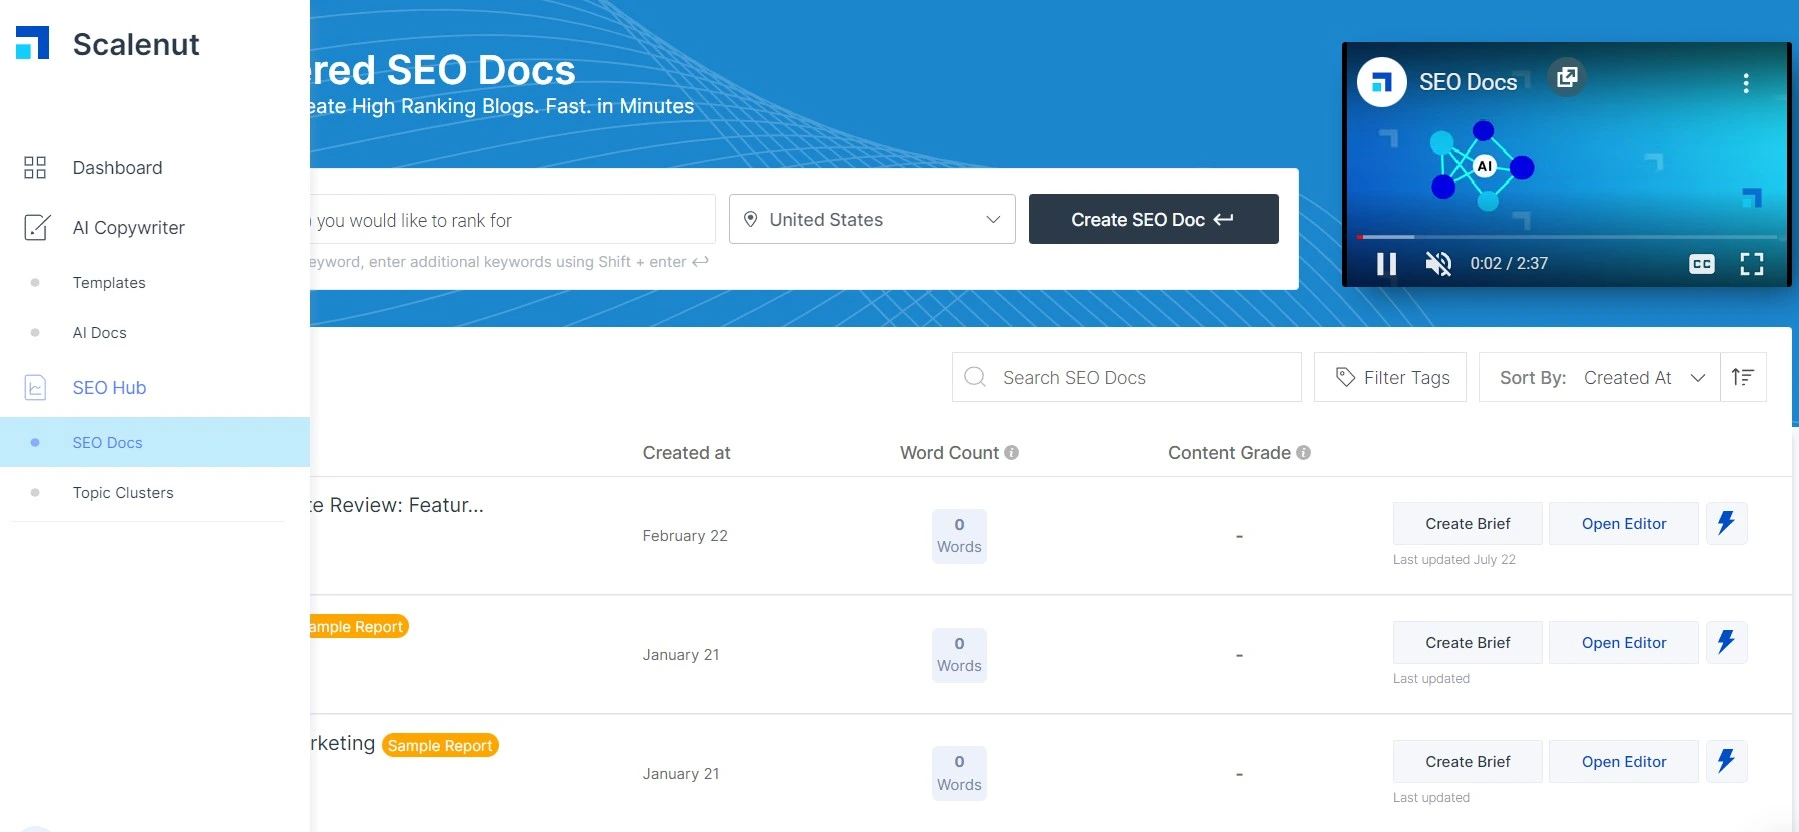Pause the SEO Docs video
The image size is (1799, 832).
[x=1386, y=264]
